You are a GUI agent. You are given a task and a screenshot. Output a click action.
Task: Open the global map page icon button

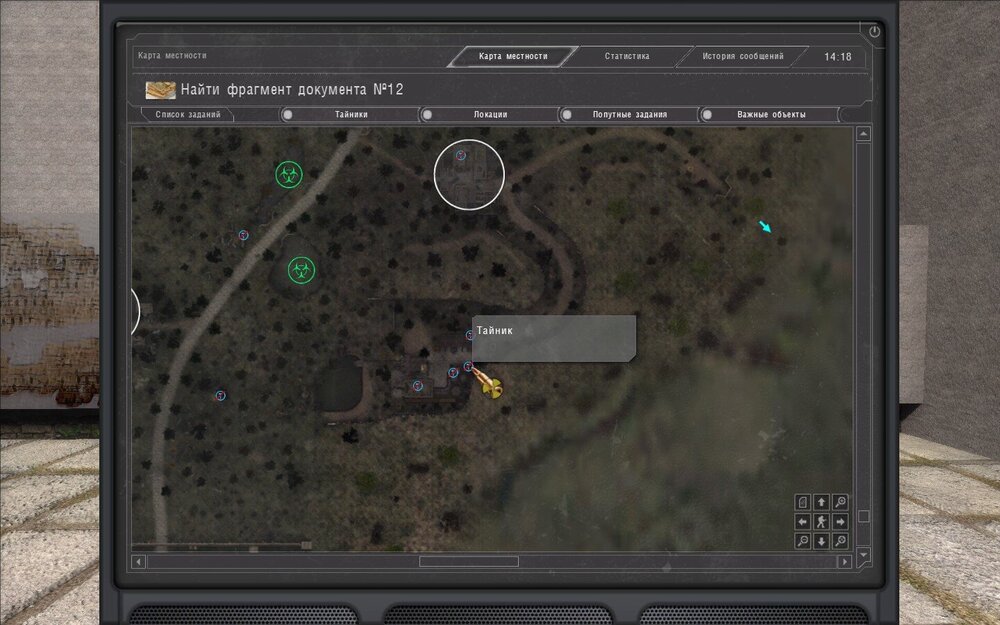[802, 503]
